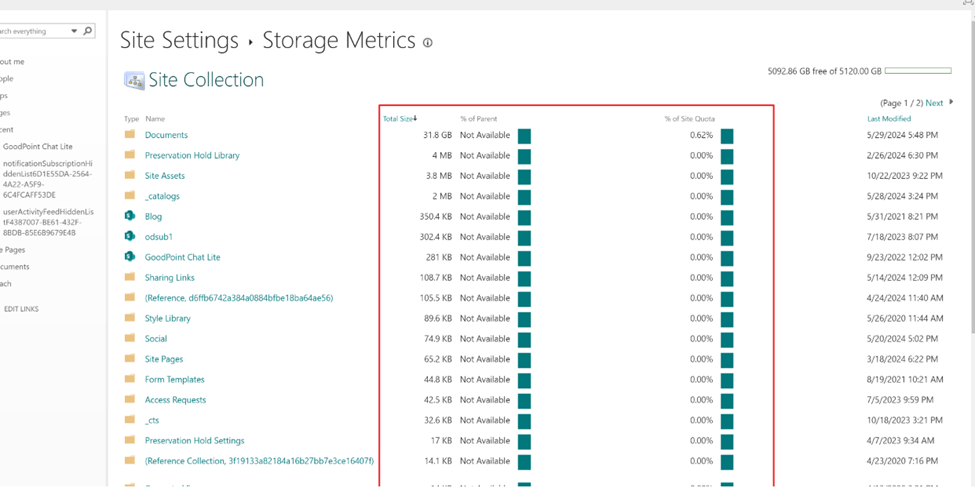975x488 pixels.
Task: Click the folder icon beside Site Pages
Action: click(x=130, y=359)
